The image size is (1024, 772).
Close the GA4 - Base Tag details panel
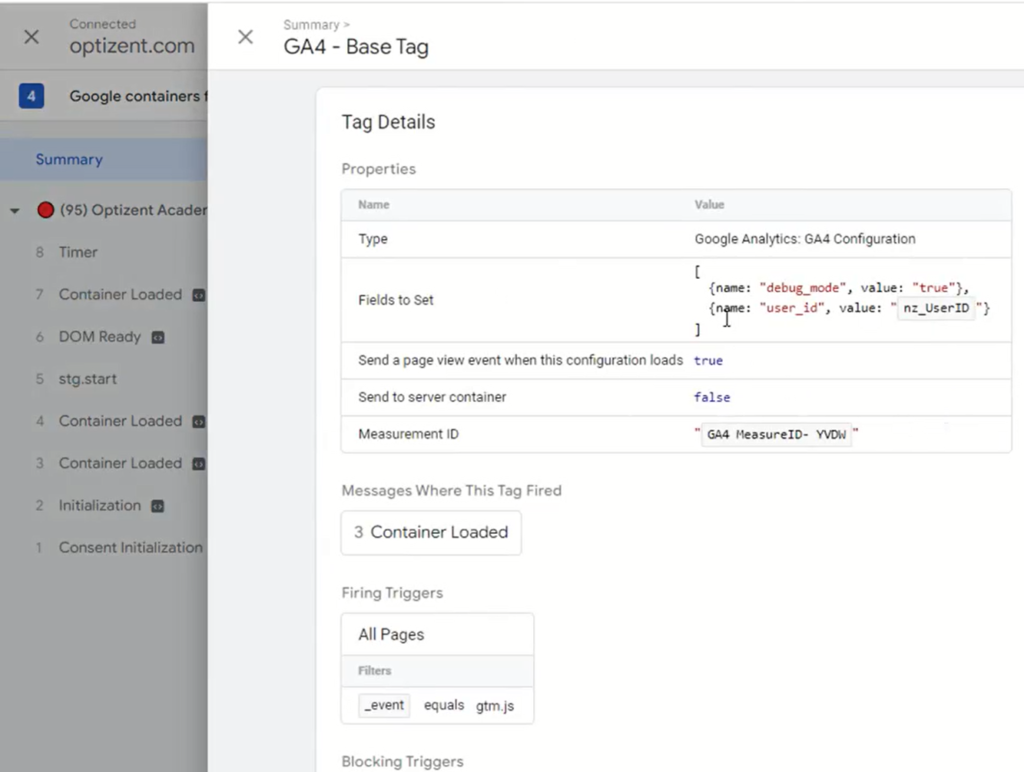(x=245, y=37)
